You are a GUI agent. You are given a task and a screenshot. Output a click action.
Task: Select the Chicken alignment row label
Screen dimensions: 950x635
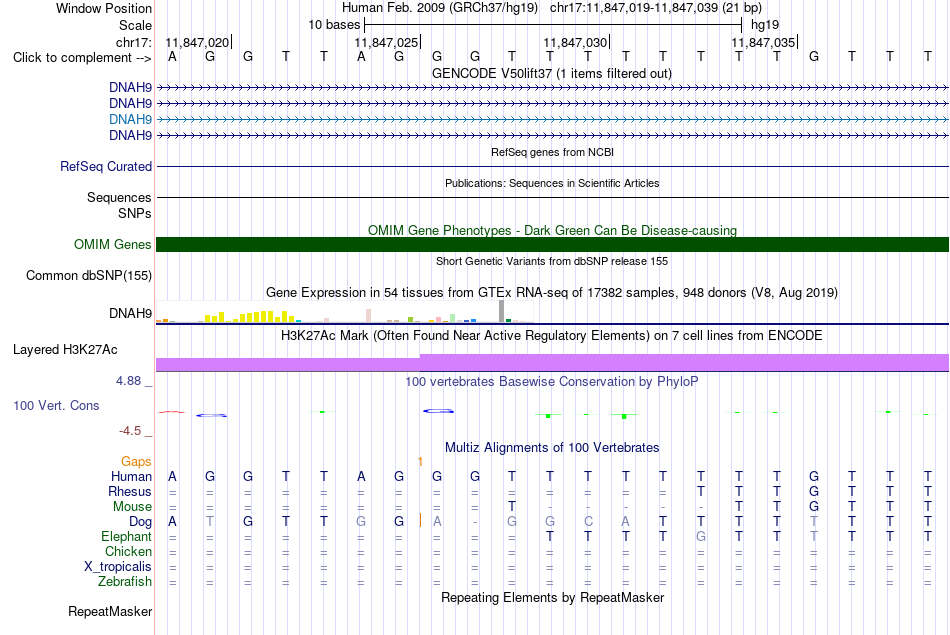pos(128,551)
